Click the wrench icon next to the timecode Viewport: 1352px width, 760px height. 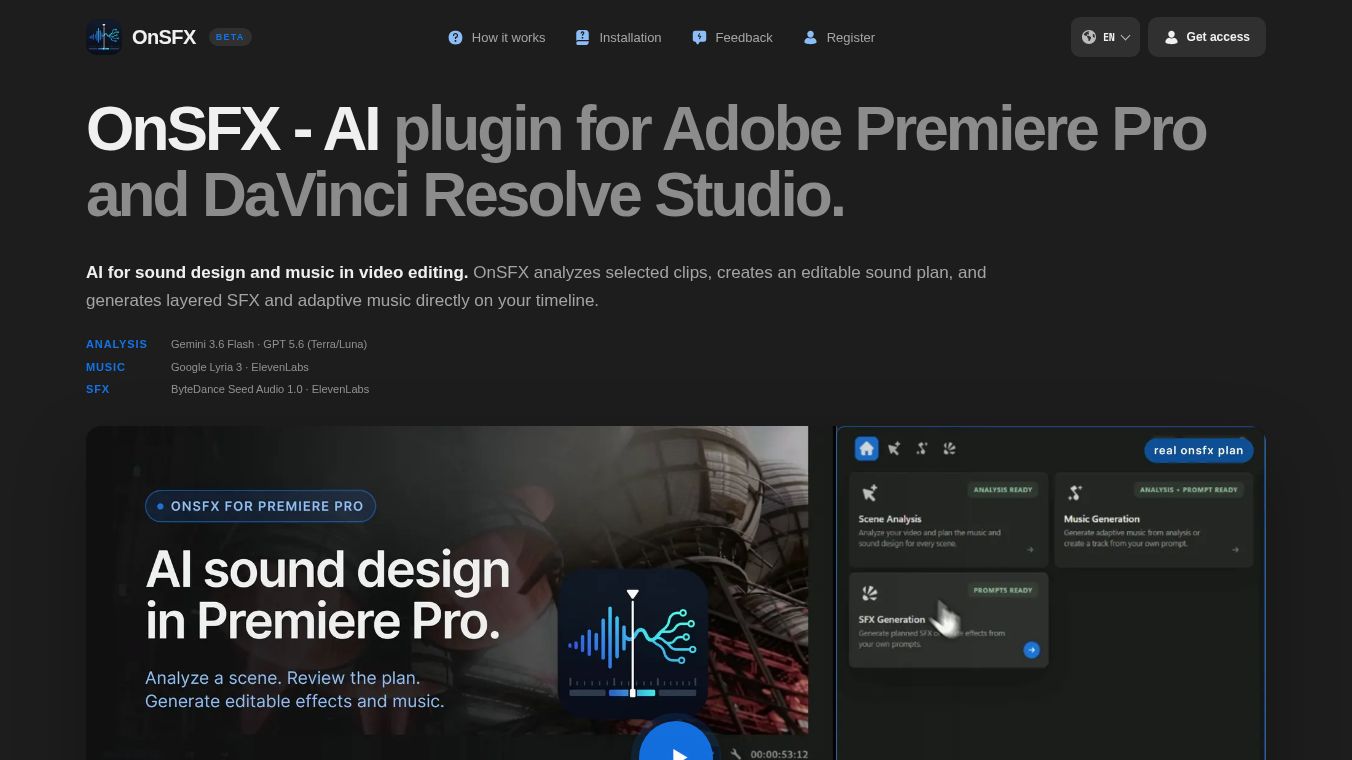pyautogui.click(x=736, y=754)
